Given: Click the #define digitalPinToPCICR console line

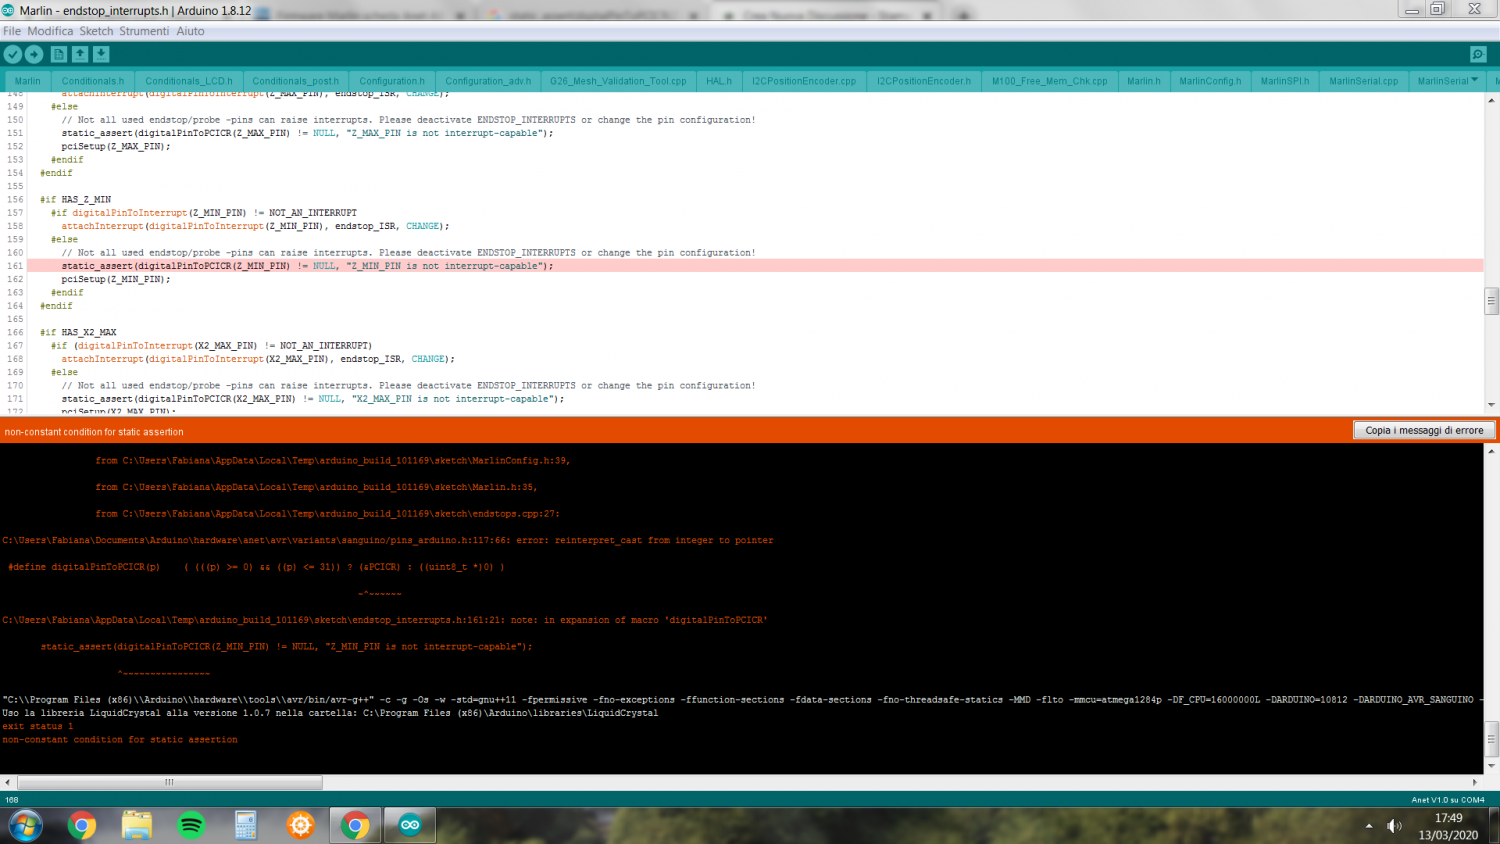Looking at the screenshot, I should [x=256, y=567].
